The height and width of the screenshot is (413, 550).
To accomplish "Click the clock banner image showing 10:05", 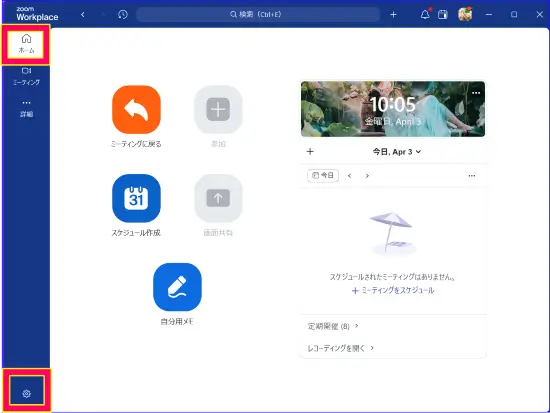I will coord(393,109).
